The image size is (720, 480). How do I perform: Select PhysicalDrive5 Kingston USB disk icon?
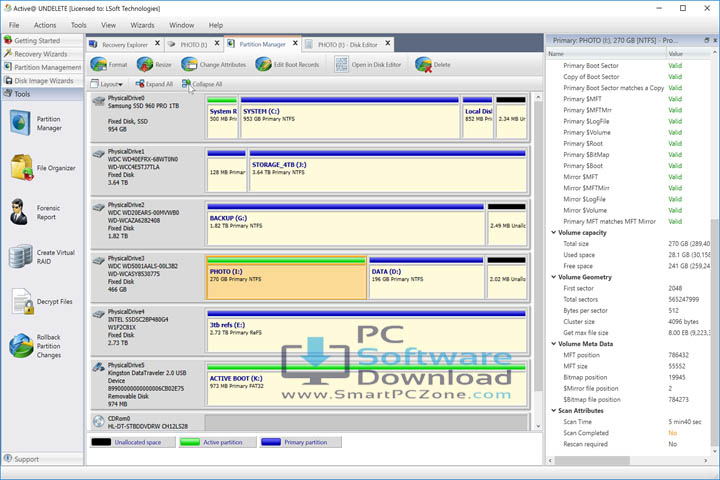[x=99, y=367]
